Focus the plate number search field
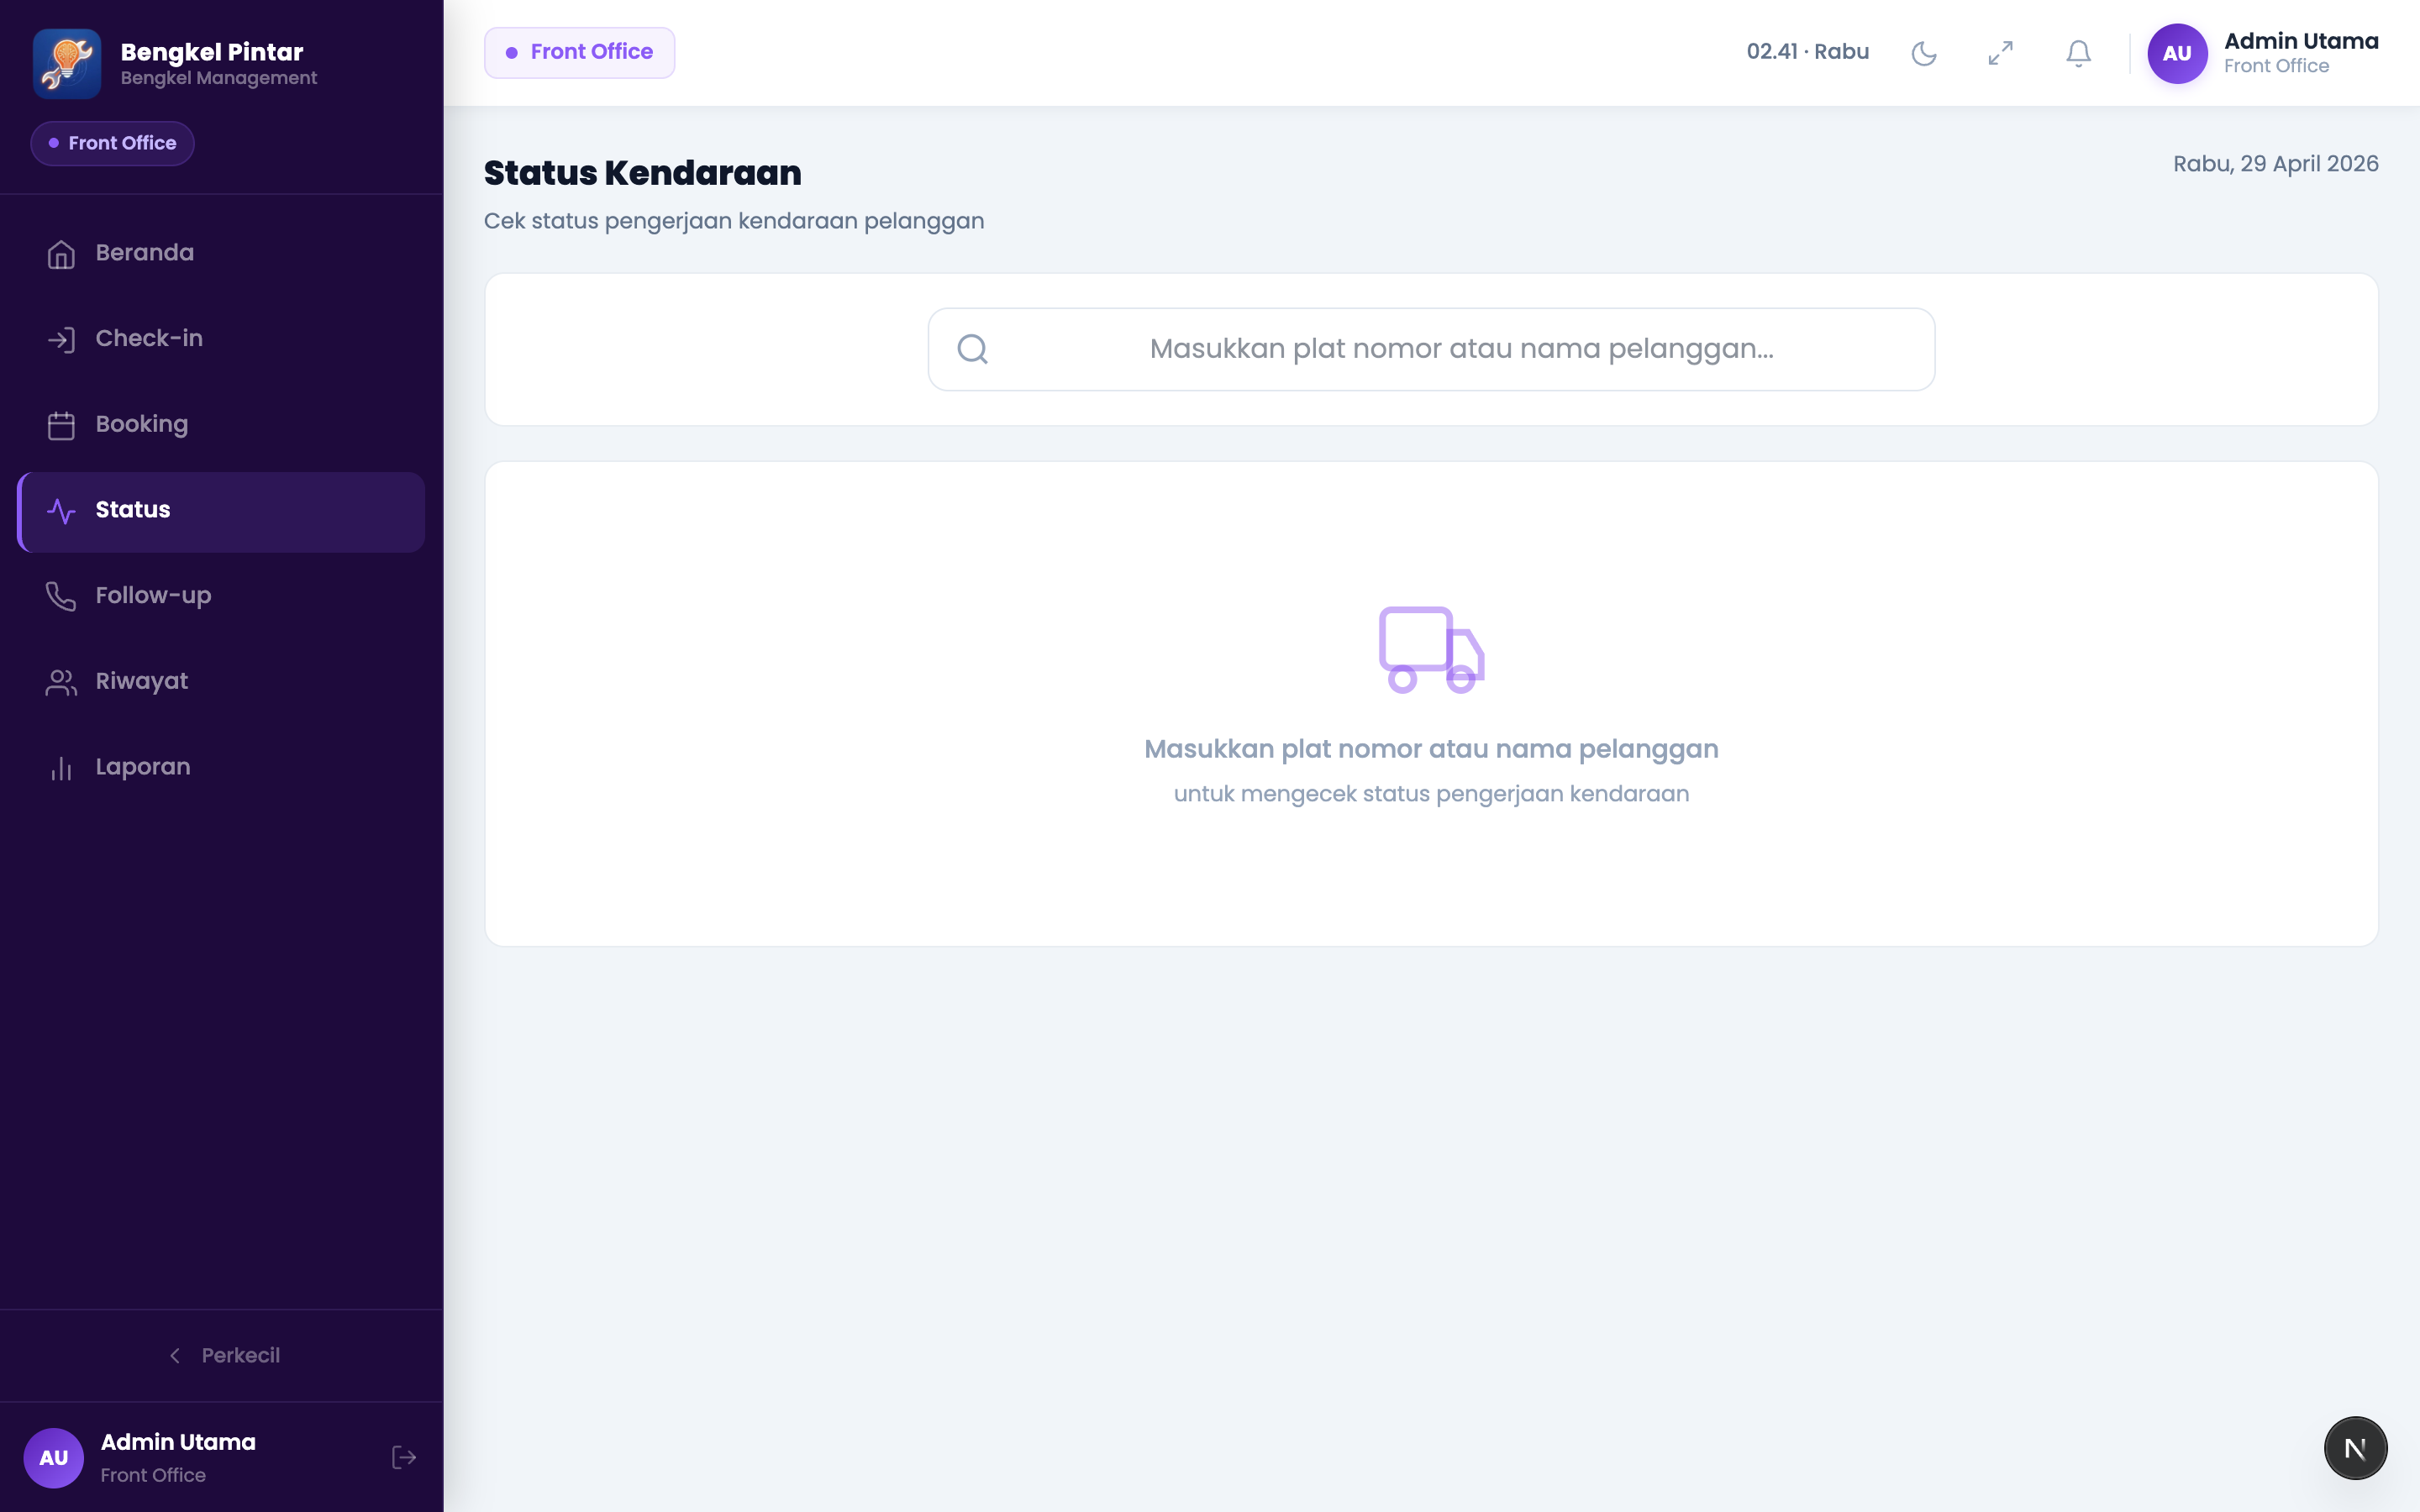The height and width of the screenshot is (1512, 2420). pyautogui.click(x=1431, y=349)
